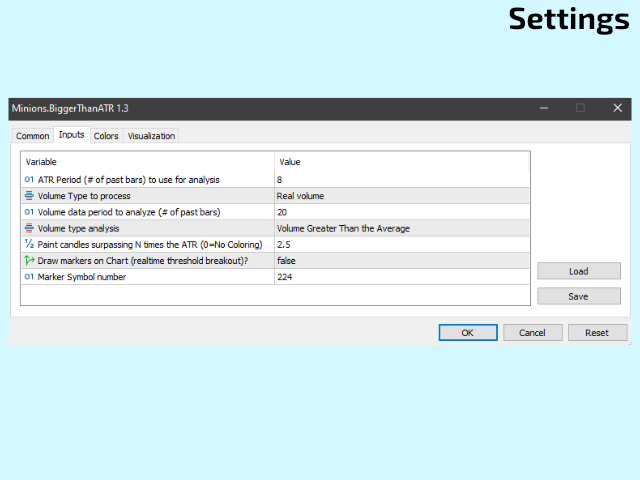Select 'Volume data period to analyze' label

pos(129,212)
